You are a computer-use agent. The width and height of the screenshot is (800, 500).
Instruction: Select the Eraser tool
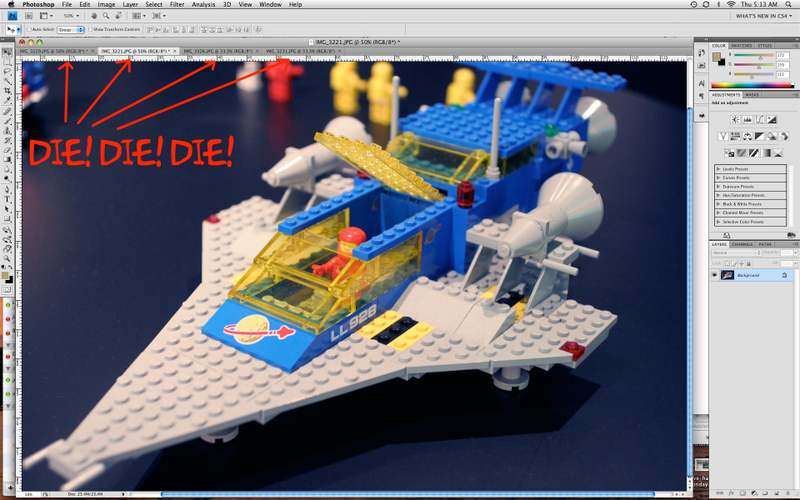7,150
